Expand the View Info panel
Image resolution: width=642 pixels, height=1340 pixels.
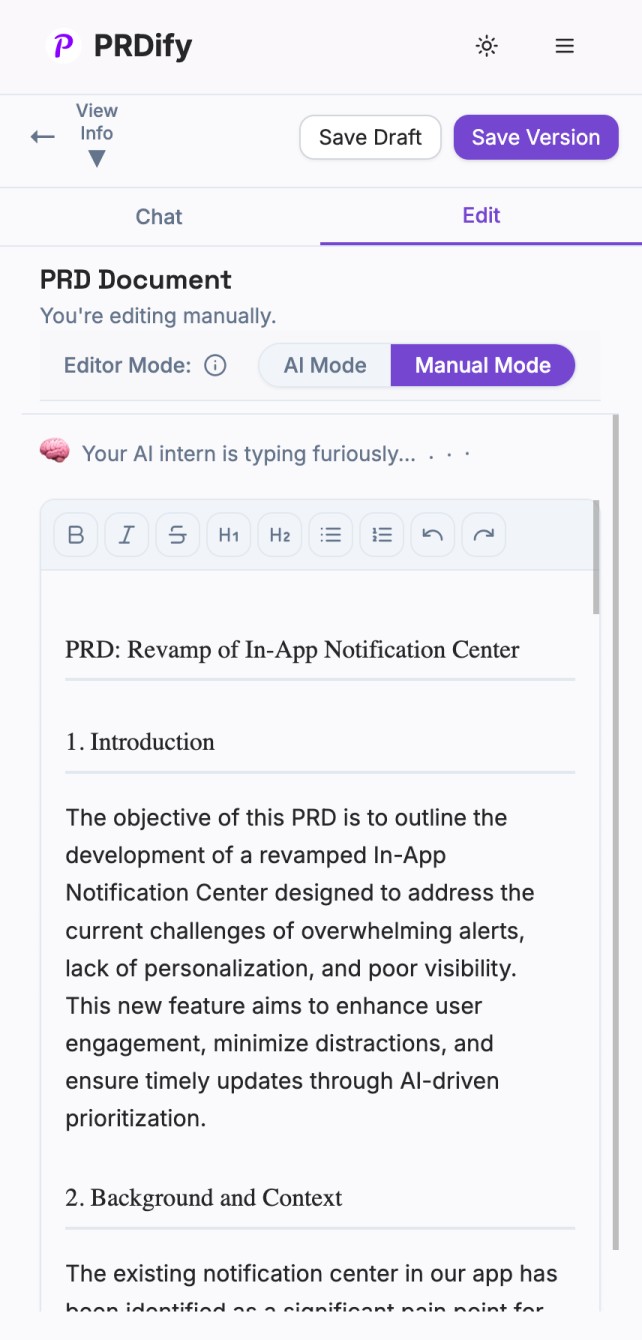96,133
